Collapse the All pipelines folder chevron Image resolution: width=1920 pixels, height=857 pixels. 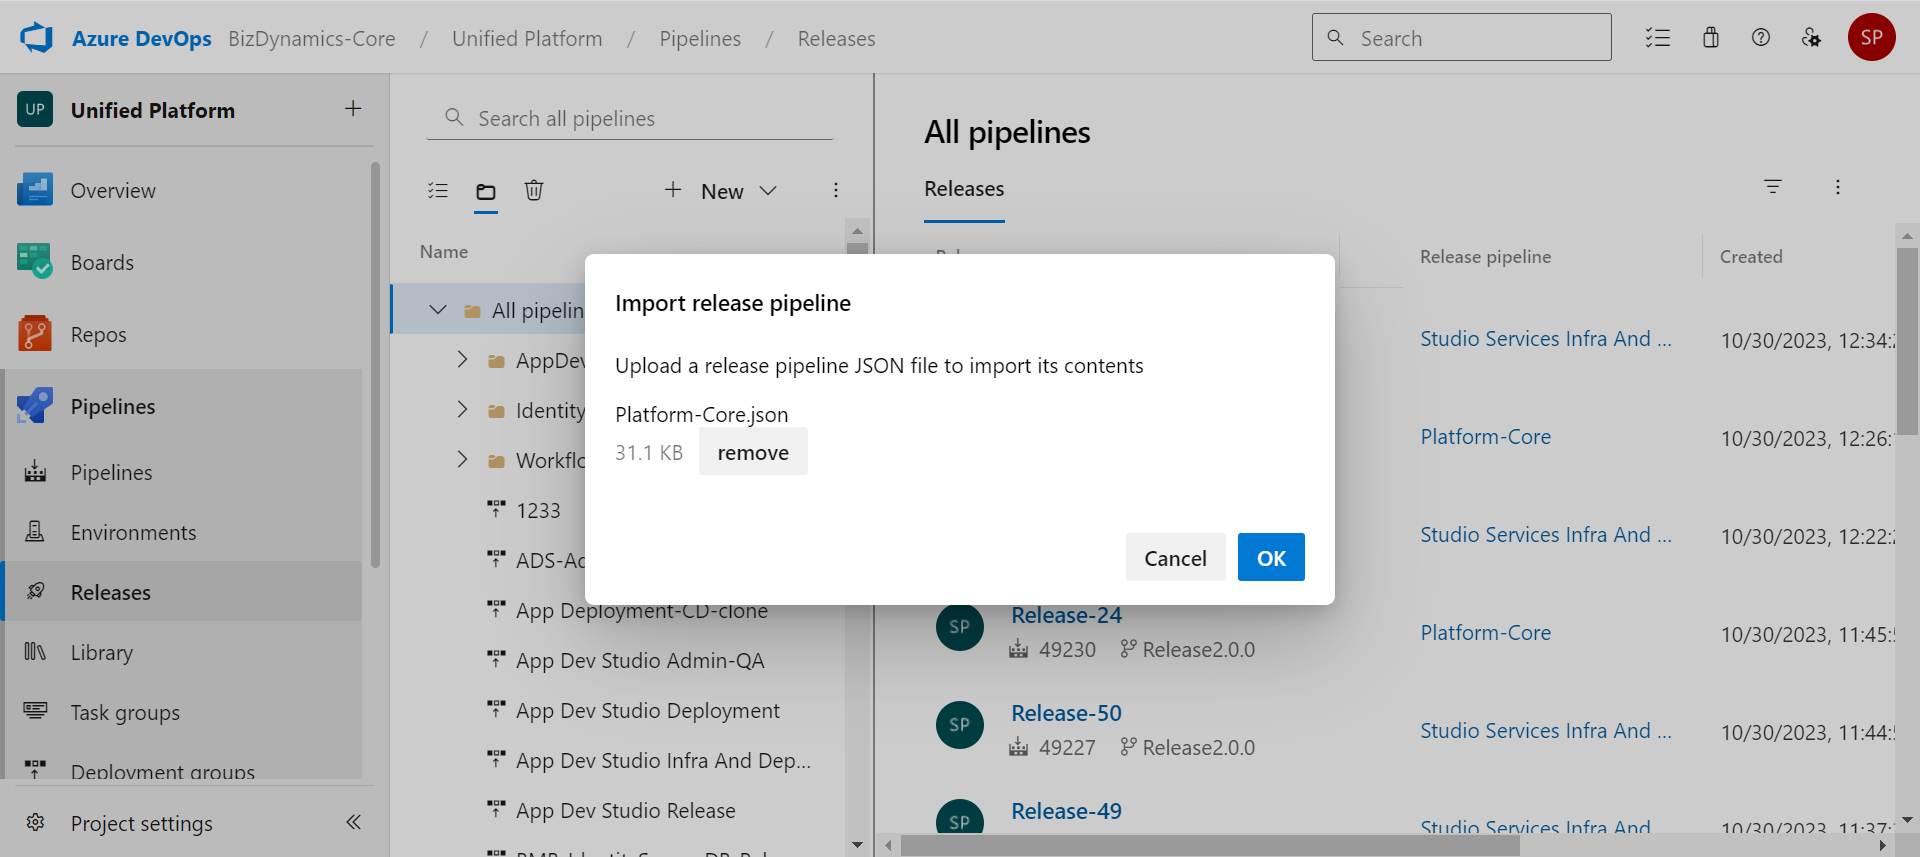pyautogui.click(x=438, y=310)
